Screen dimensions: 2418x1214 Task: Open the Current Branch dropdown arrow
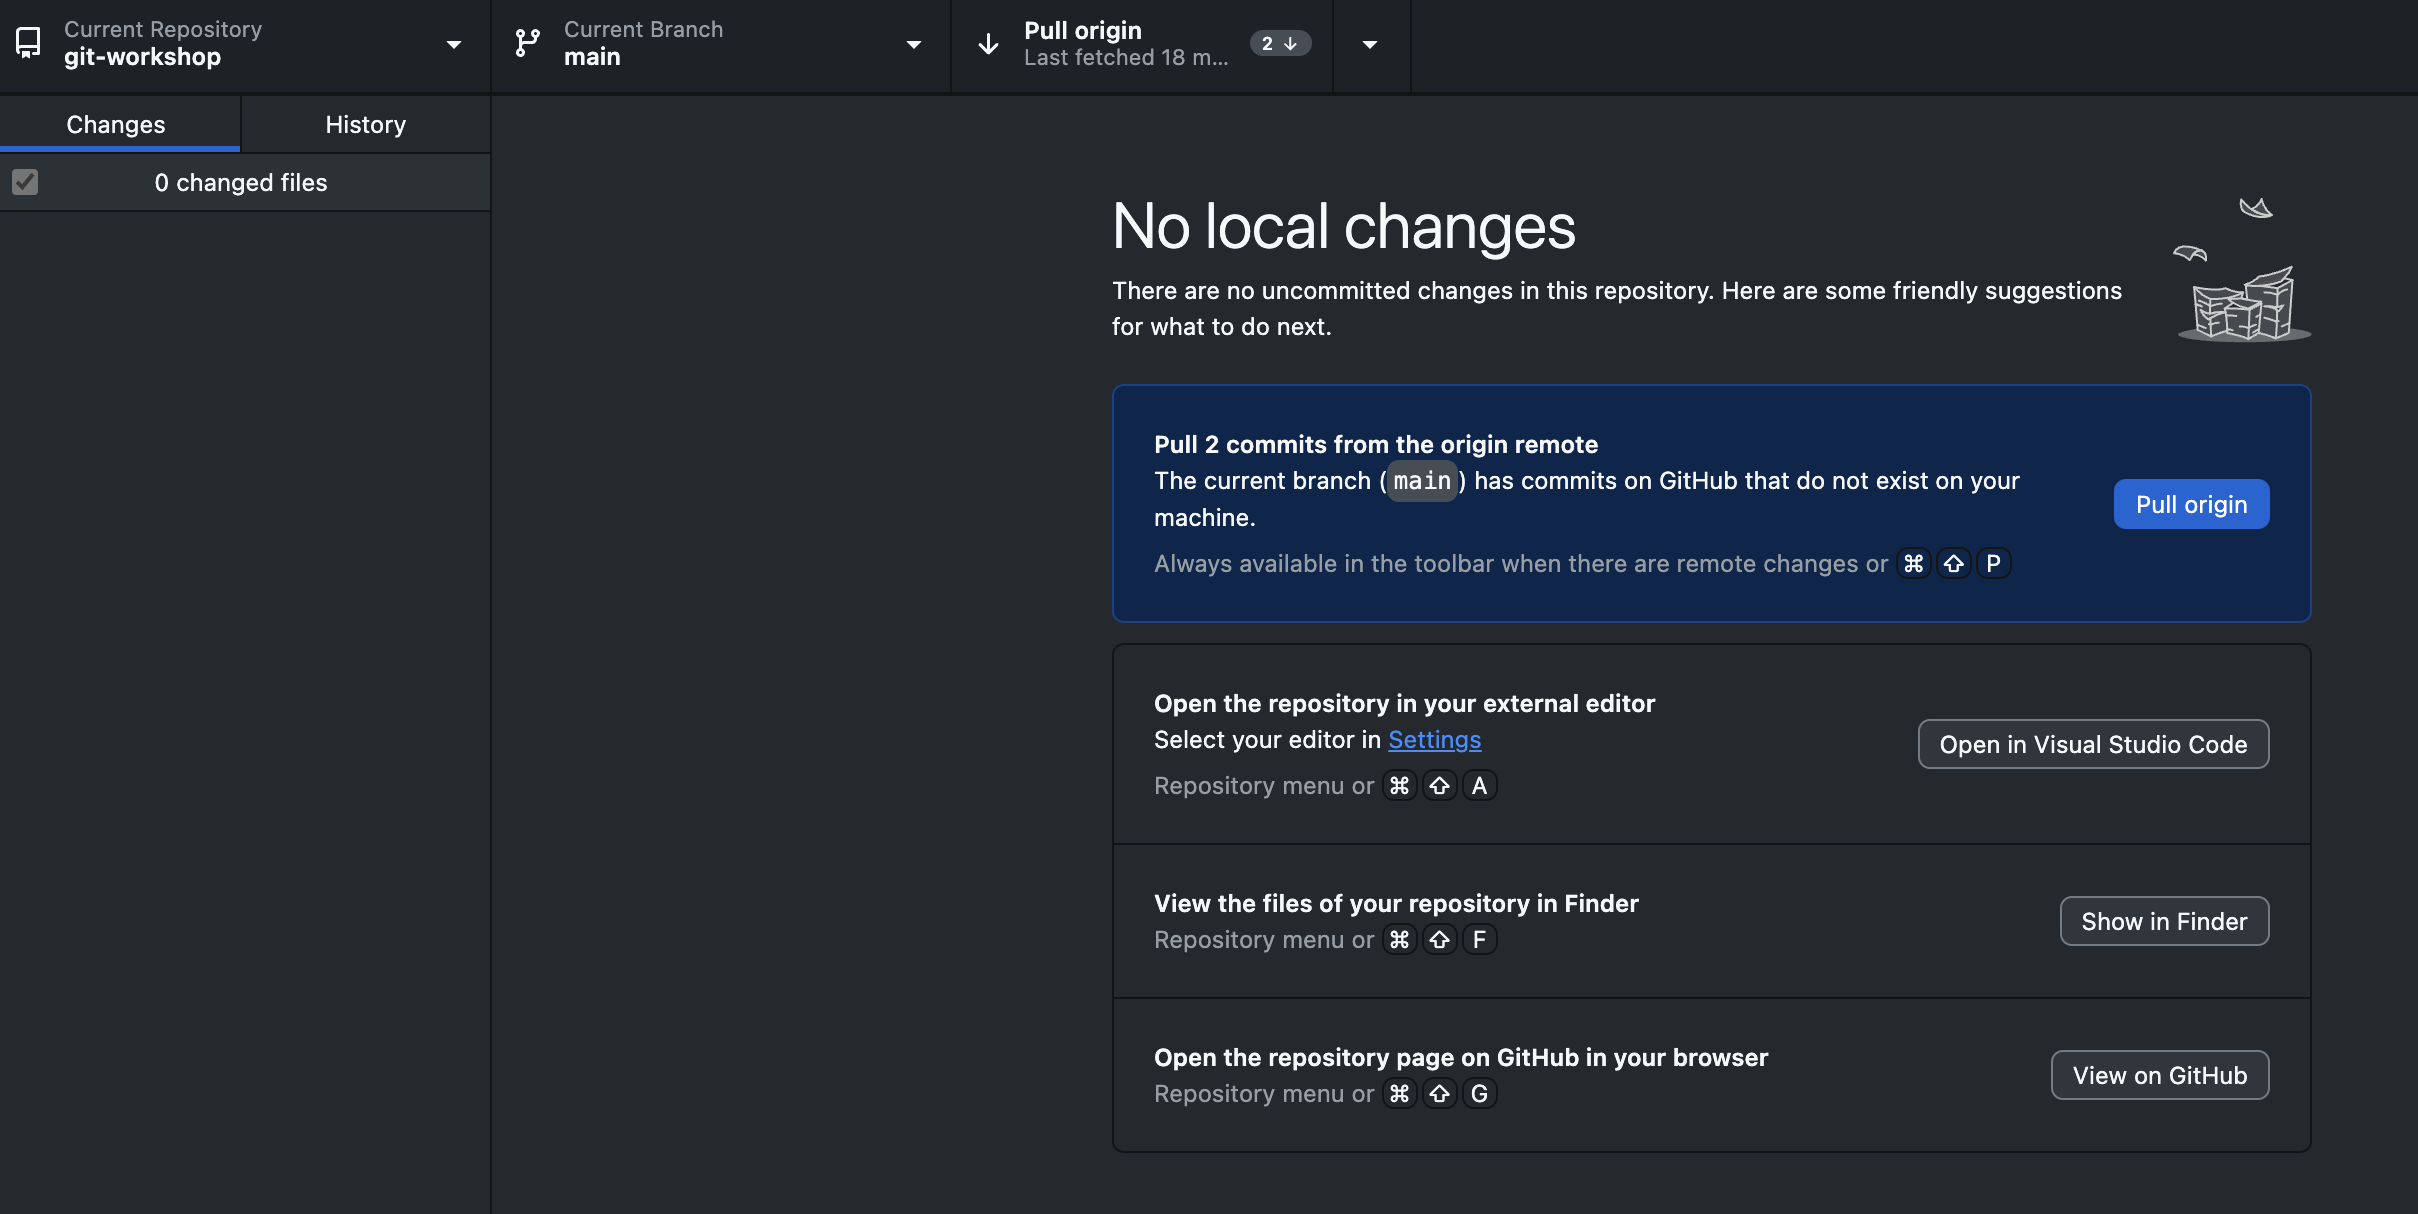pos(913,45)
